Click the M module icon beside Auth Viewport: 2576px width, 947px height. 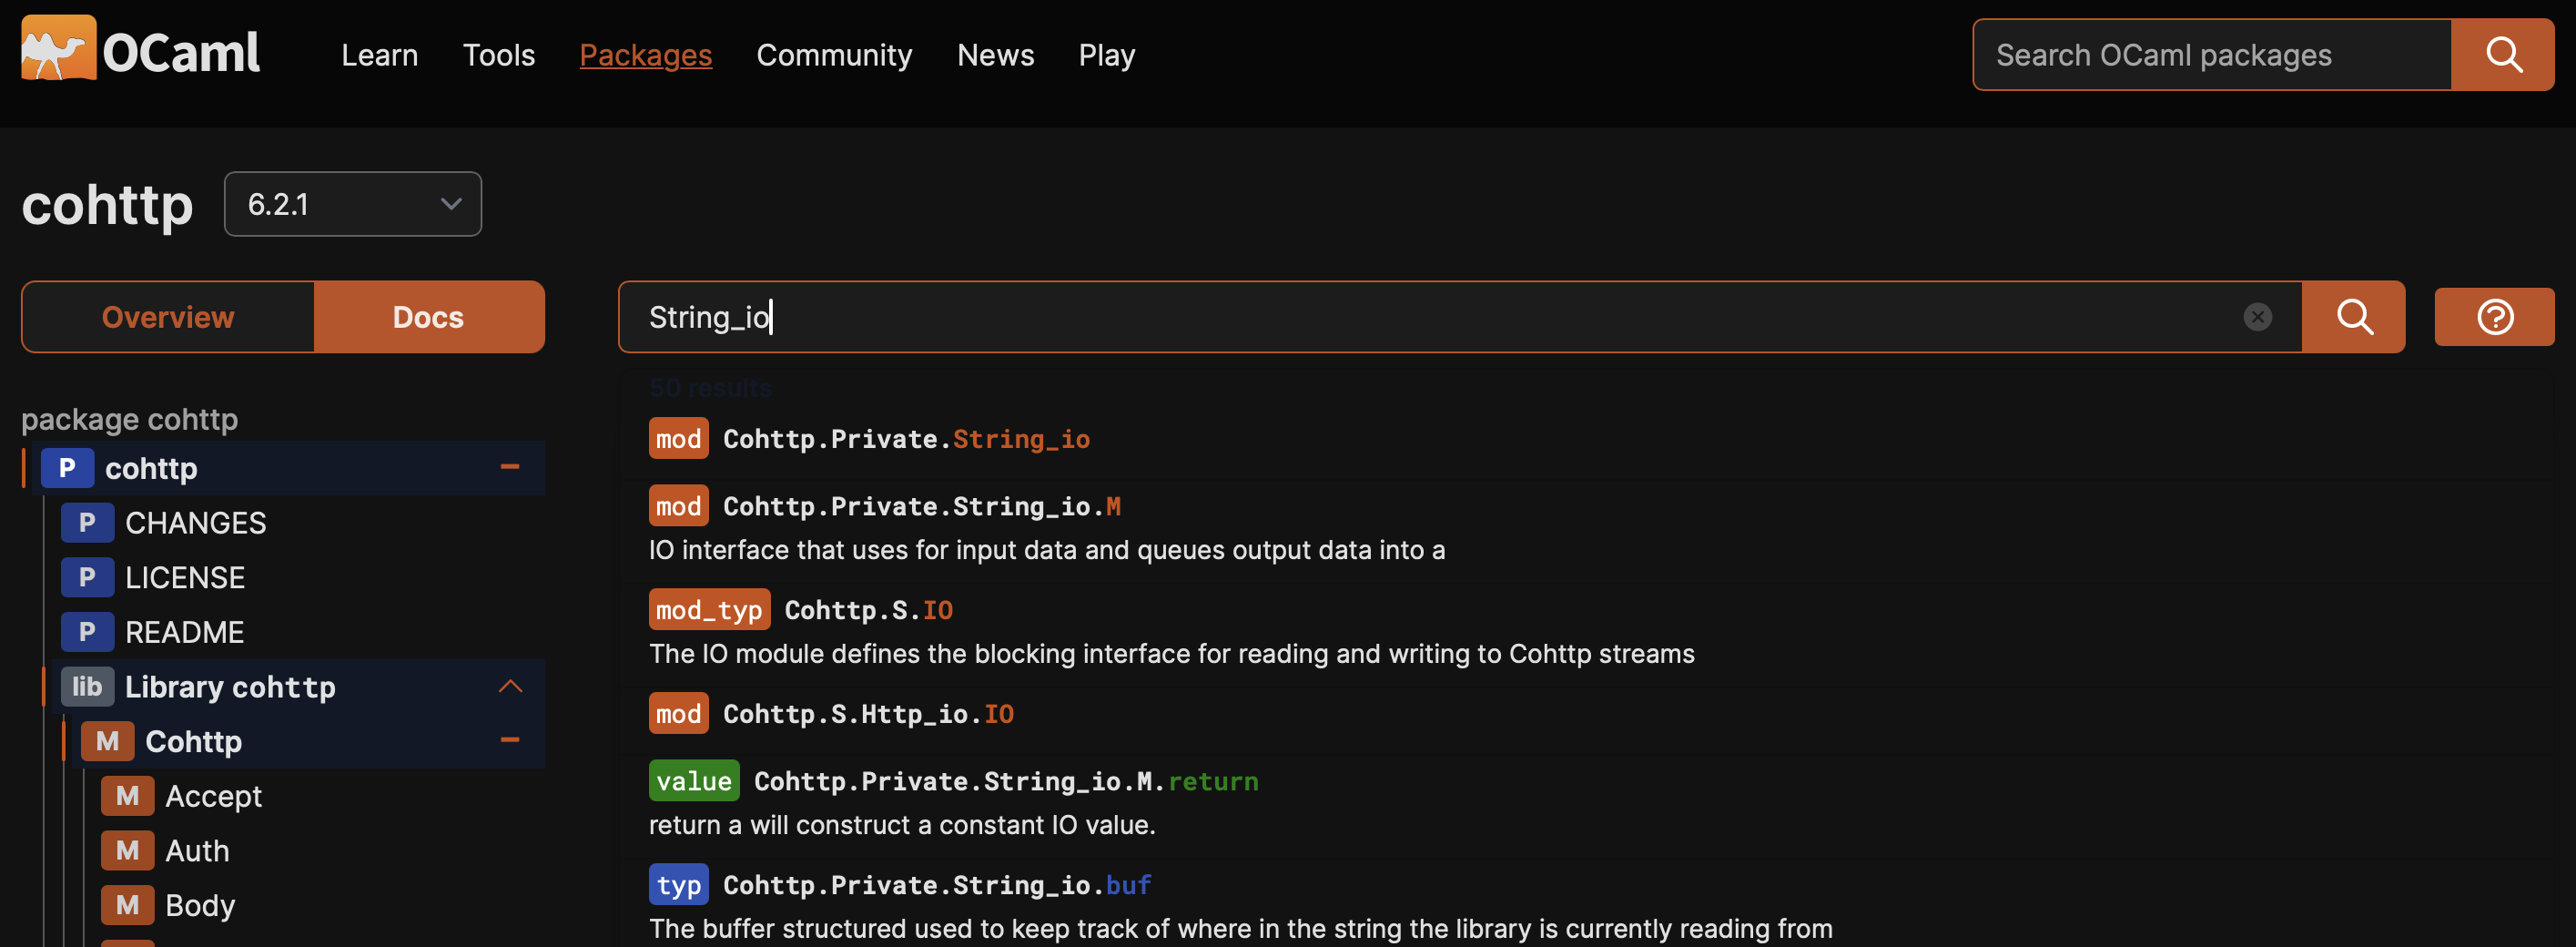click(x=127, y=850)
